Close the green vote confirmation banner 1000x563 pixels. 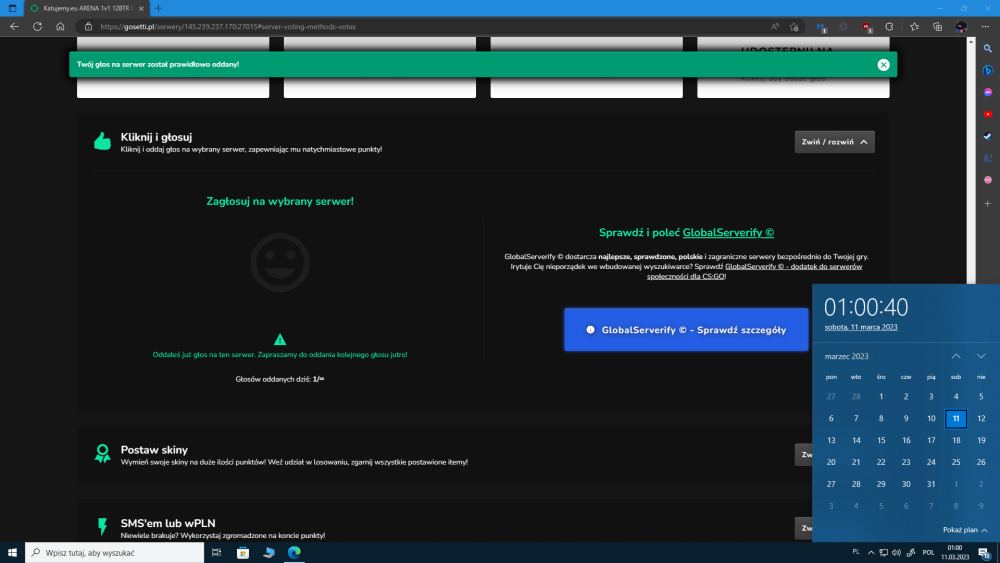tap(883, 64)
